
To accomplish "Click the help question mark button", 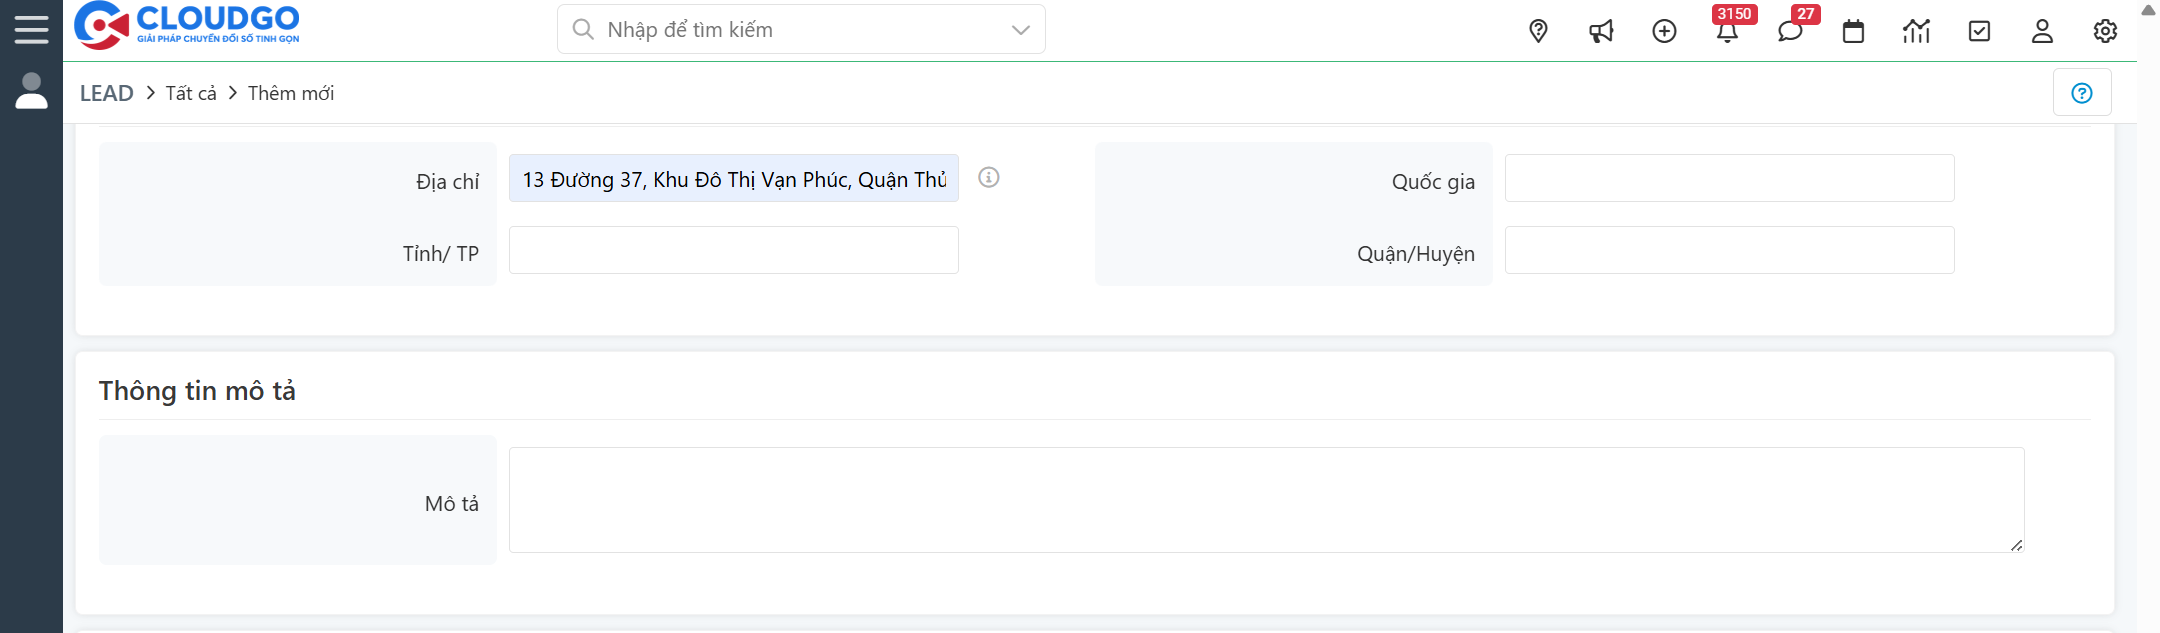I will coord(2082,93).
